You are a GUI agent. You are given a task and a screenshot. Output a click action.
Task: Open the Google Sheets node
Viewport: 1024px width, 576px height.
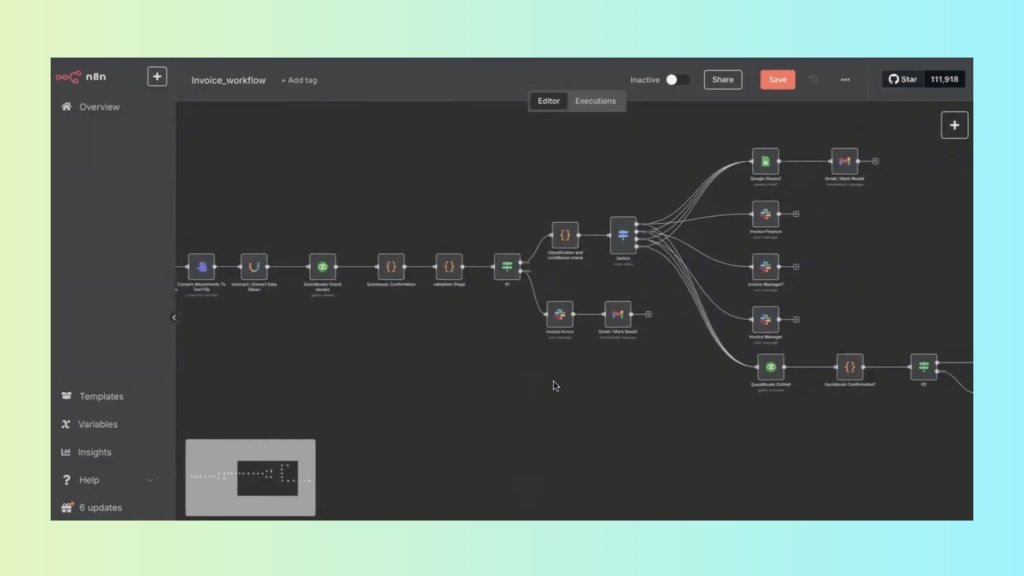click(765, 161)
